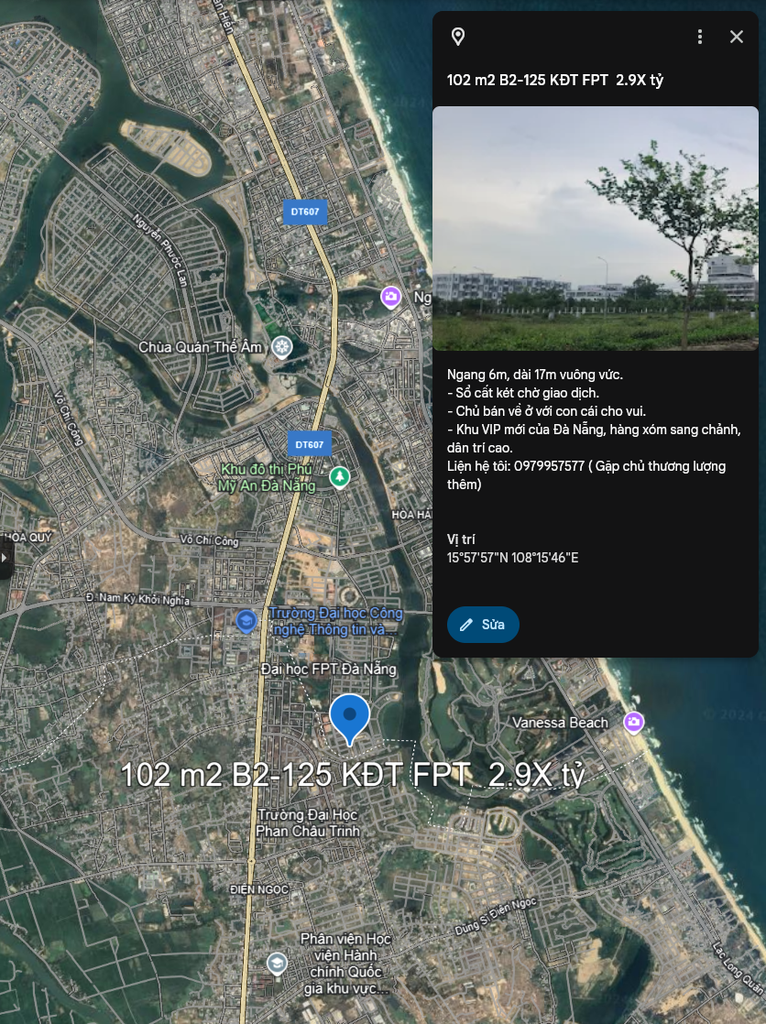The height and width of the screenshot is (1024, 766).
Task: Click the Phân viện Học viện school icon
Action: tap(277, 963)
